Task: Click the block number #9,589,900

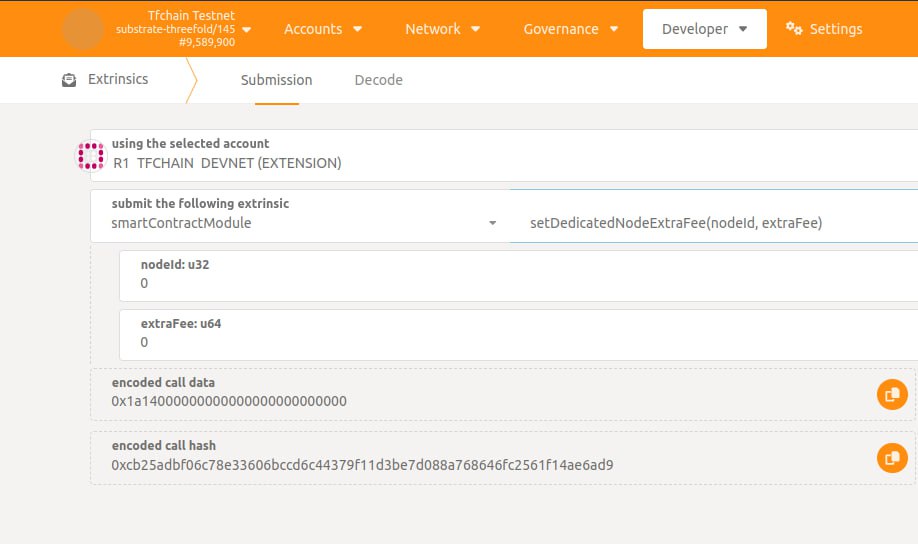Action: point(207,42)
